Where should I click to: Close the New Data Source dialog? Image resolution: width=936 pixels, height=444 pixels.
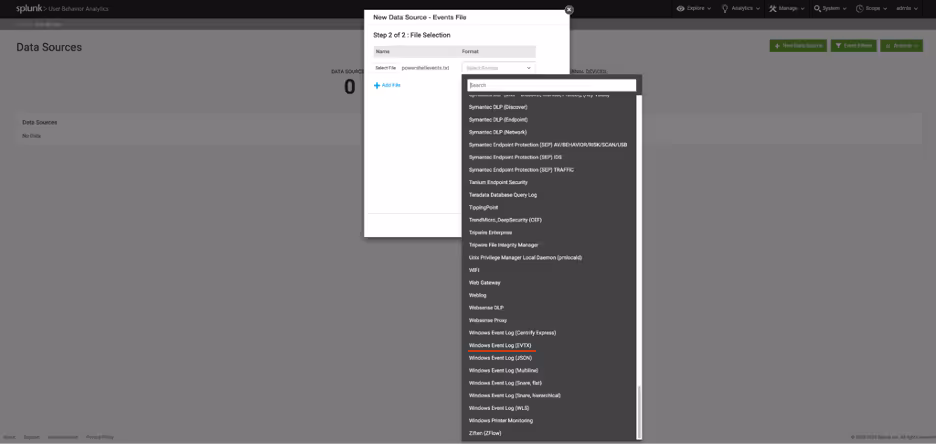[x=569, y=10]
